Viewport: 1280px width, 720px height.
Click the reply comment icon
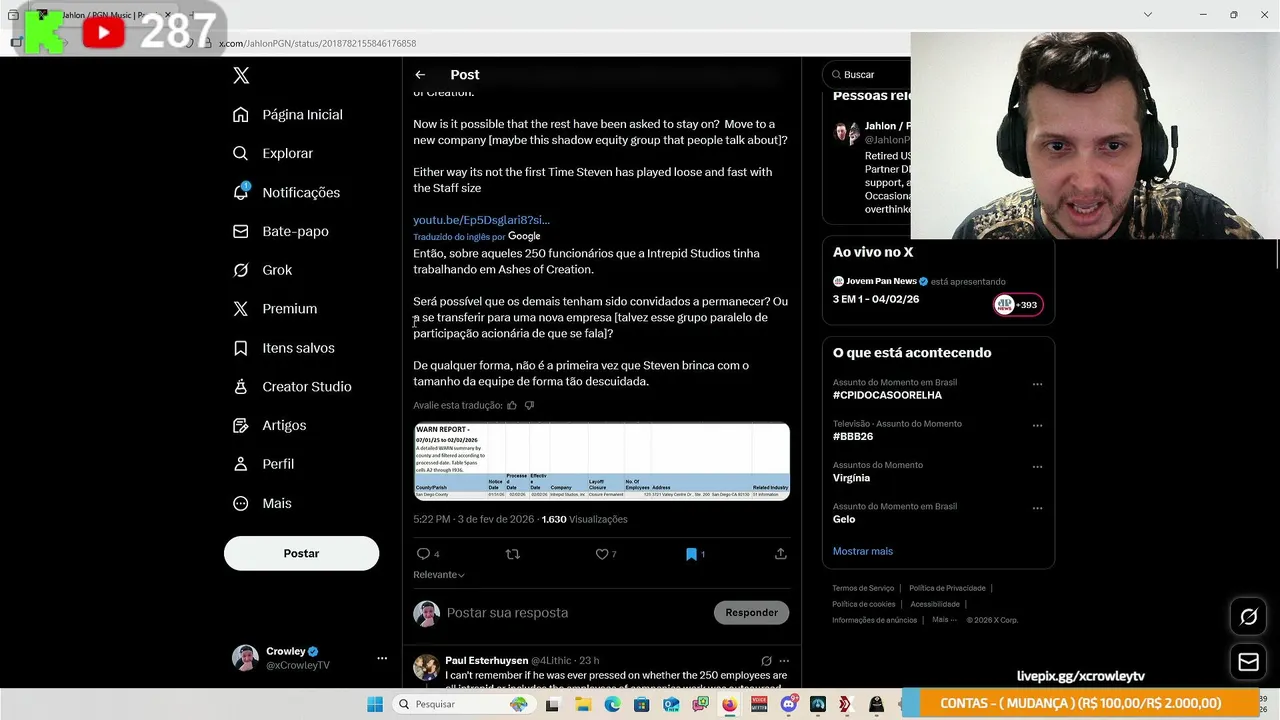pos(423,554)
